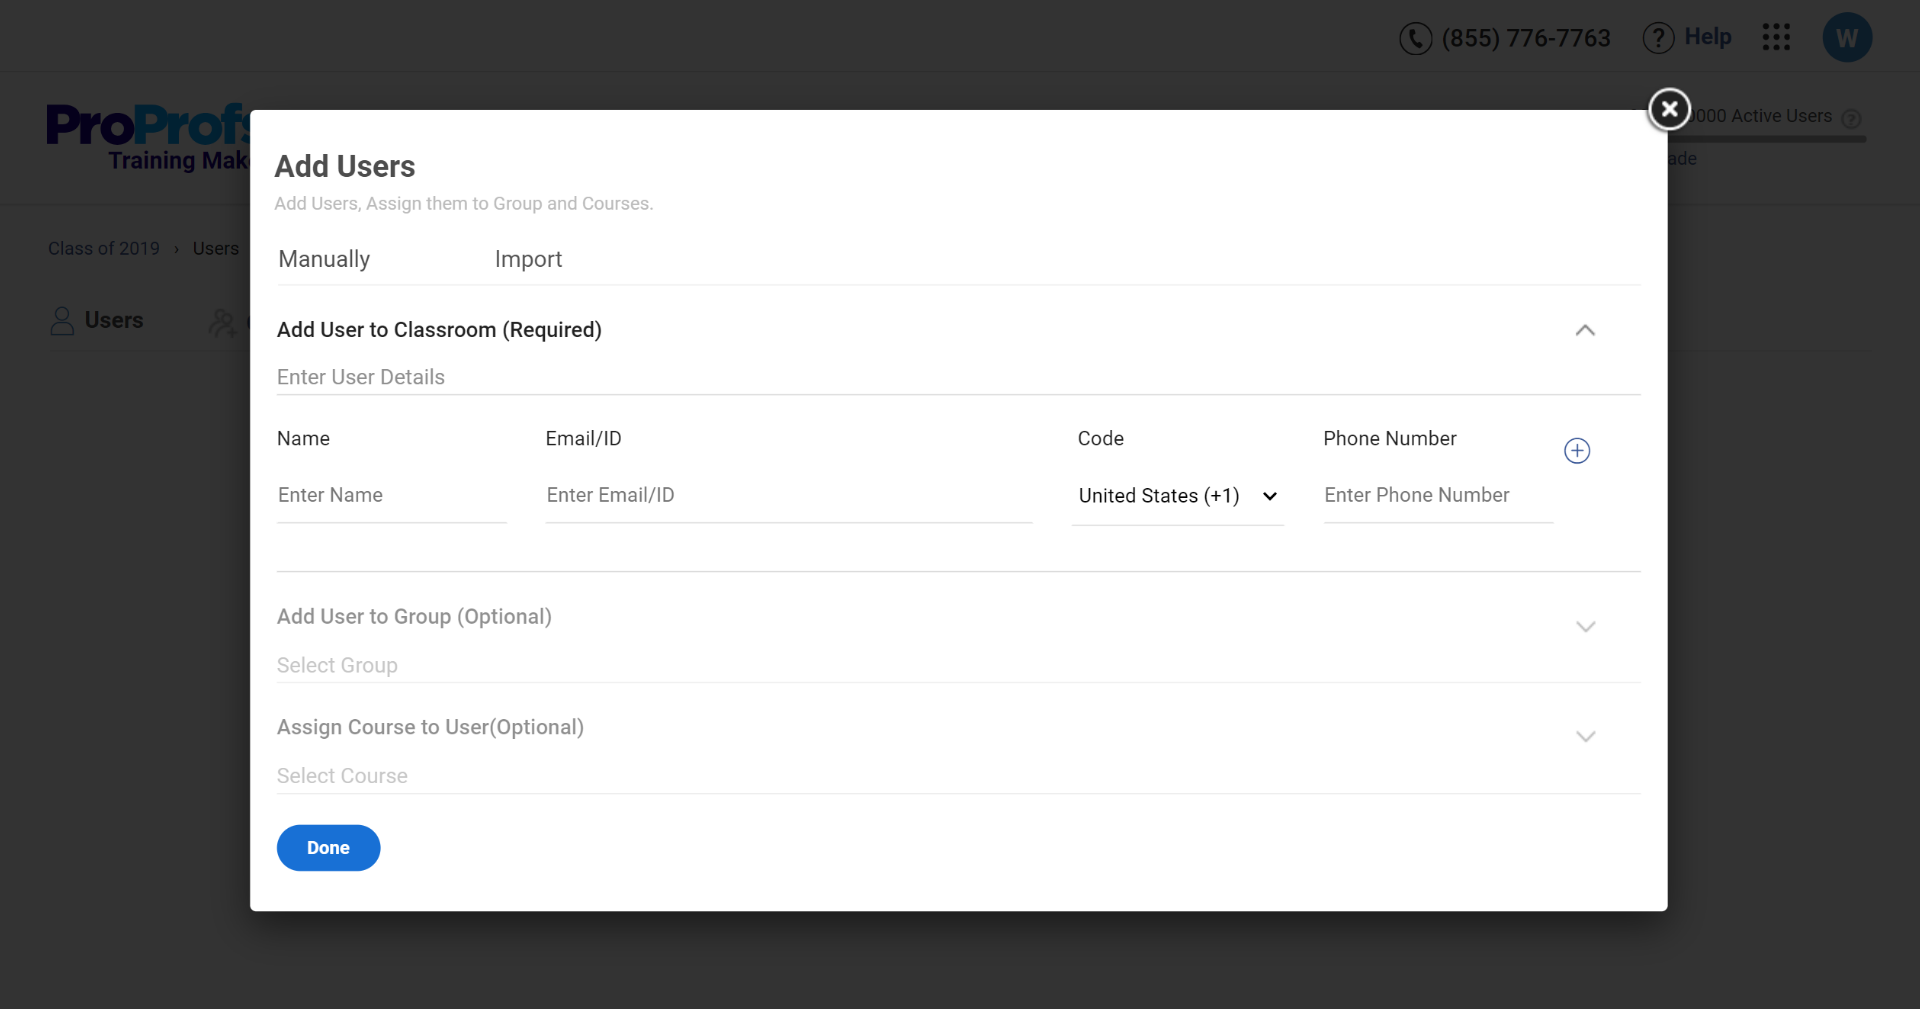Click the Active Users info icon
This screenshot has width=1920, height=1009.
(1851, 118)
